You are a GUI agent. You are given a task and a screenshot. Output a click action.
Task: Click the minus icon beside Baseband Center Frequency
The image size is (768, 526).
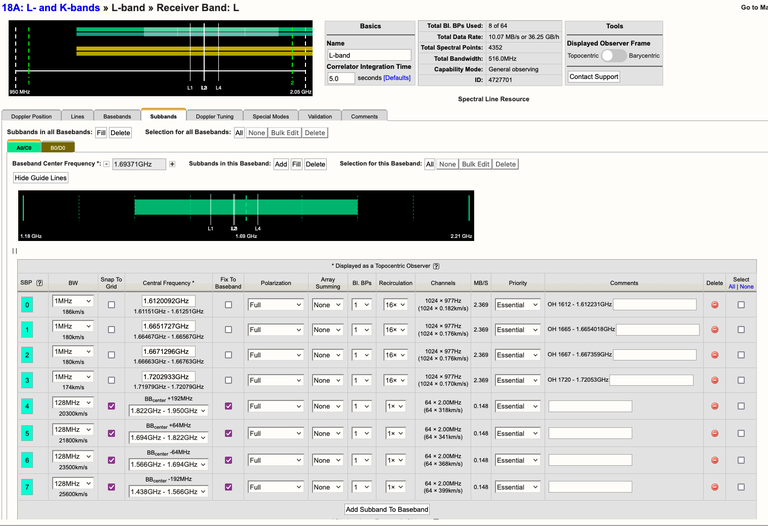[x=107, y=164]
